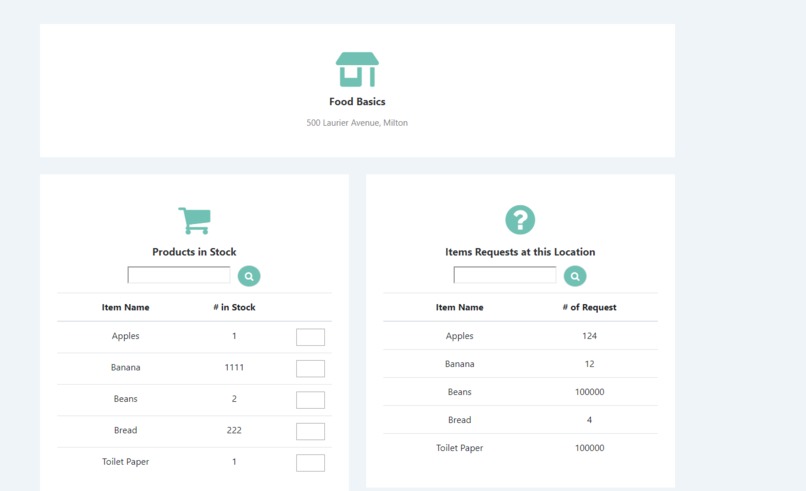
Task: Click the question mark icon
Action: pyautogui.click(x=520, y=220)
